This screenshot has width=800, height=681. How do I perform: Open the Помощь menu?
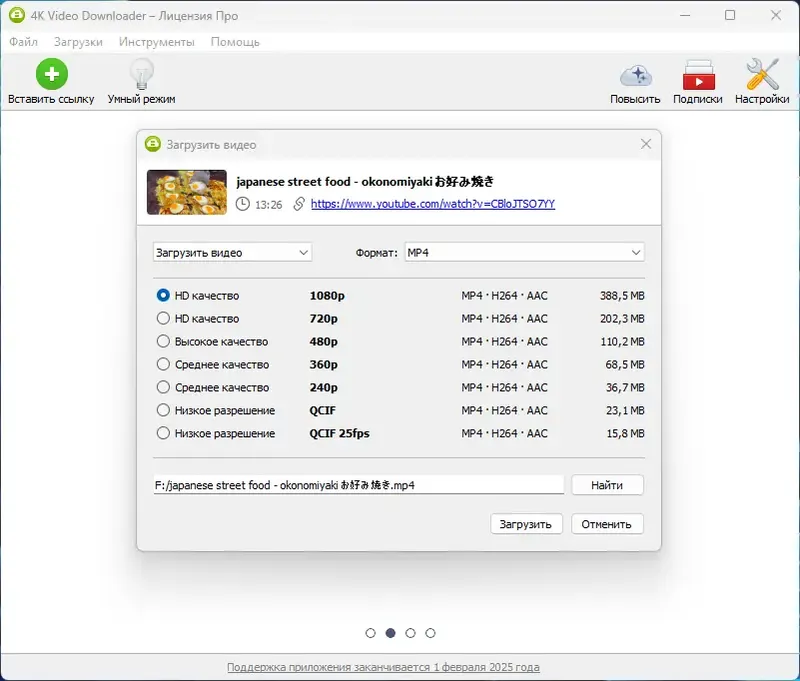point(235,42)
